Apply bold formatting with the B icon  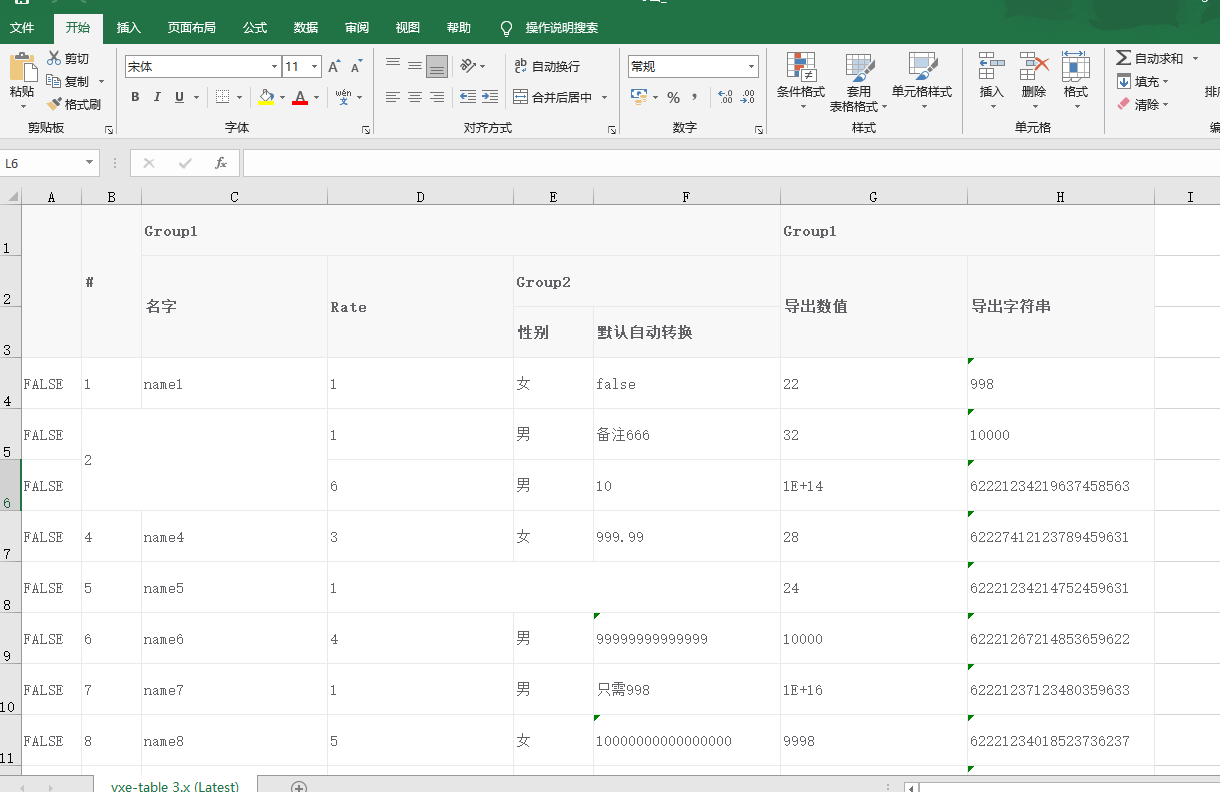click(134, 97)
